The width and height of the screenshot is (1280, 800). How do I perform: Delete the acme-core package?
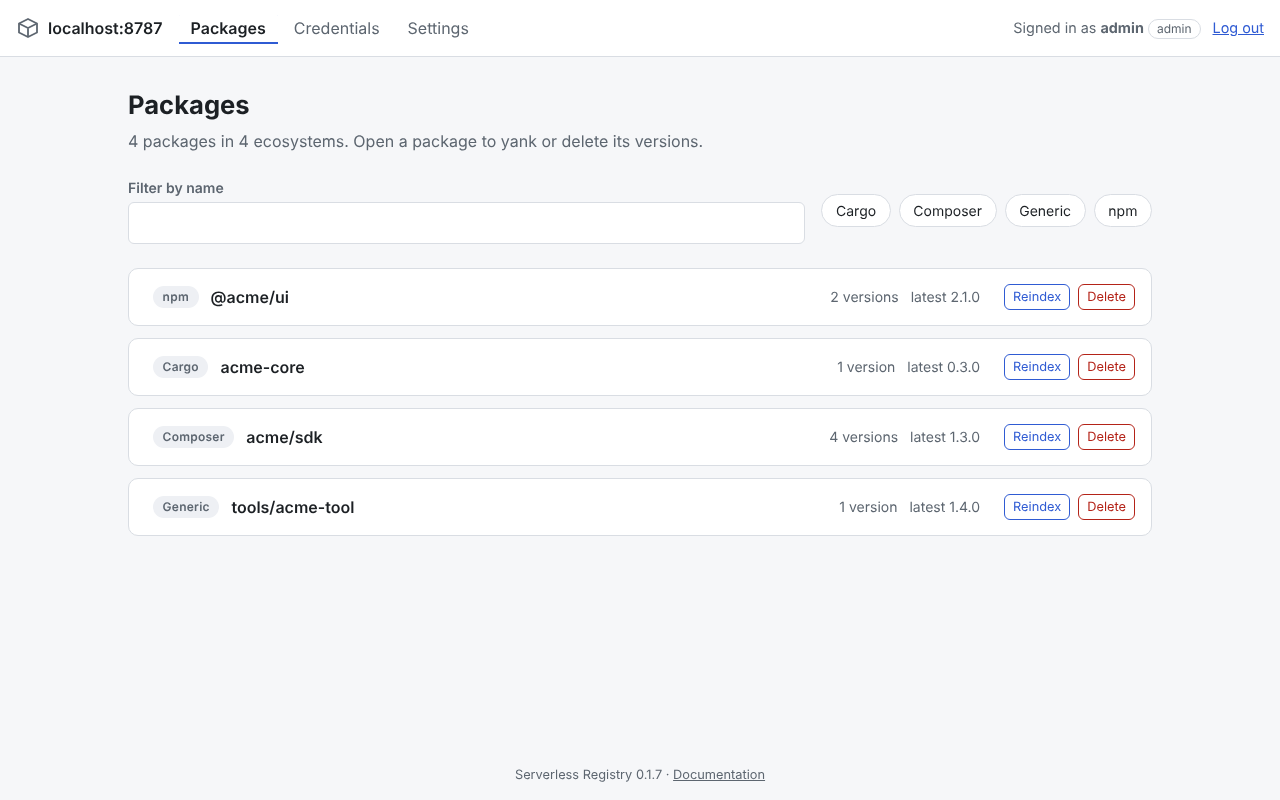[x=1106, y=367]
